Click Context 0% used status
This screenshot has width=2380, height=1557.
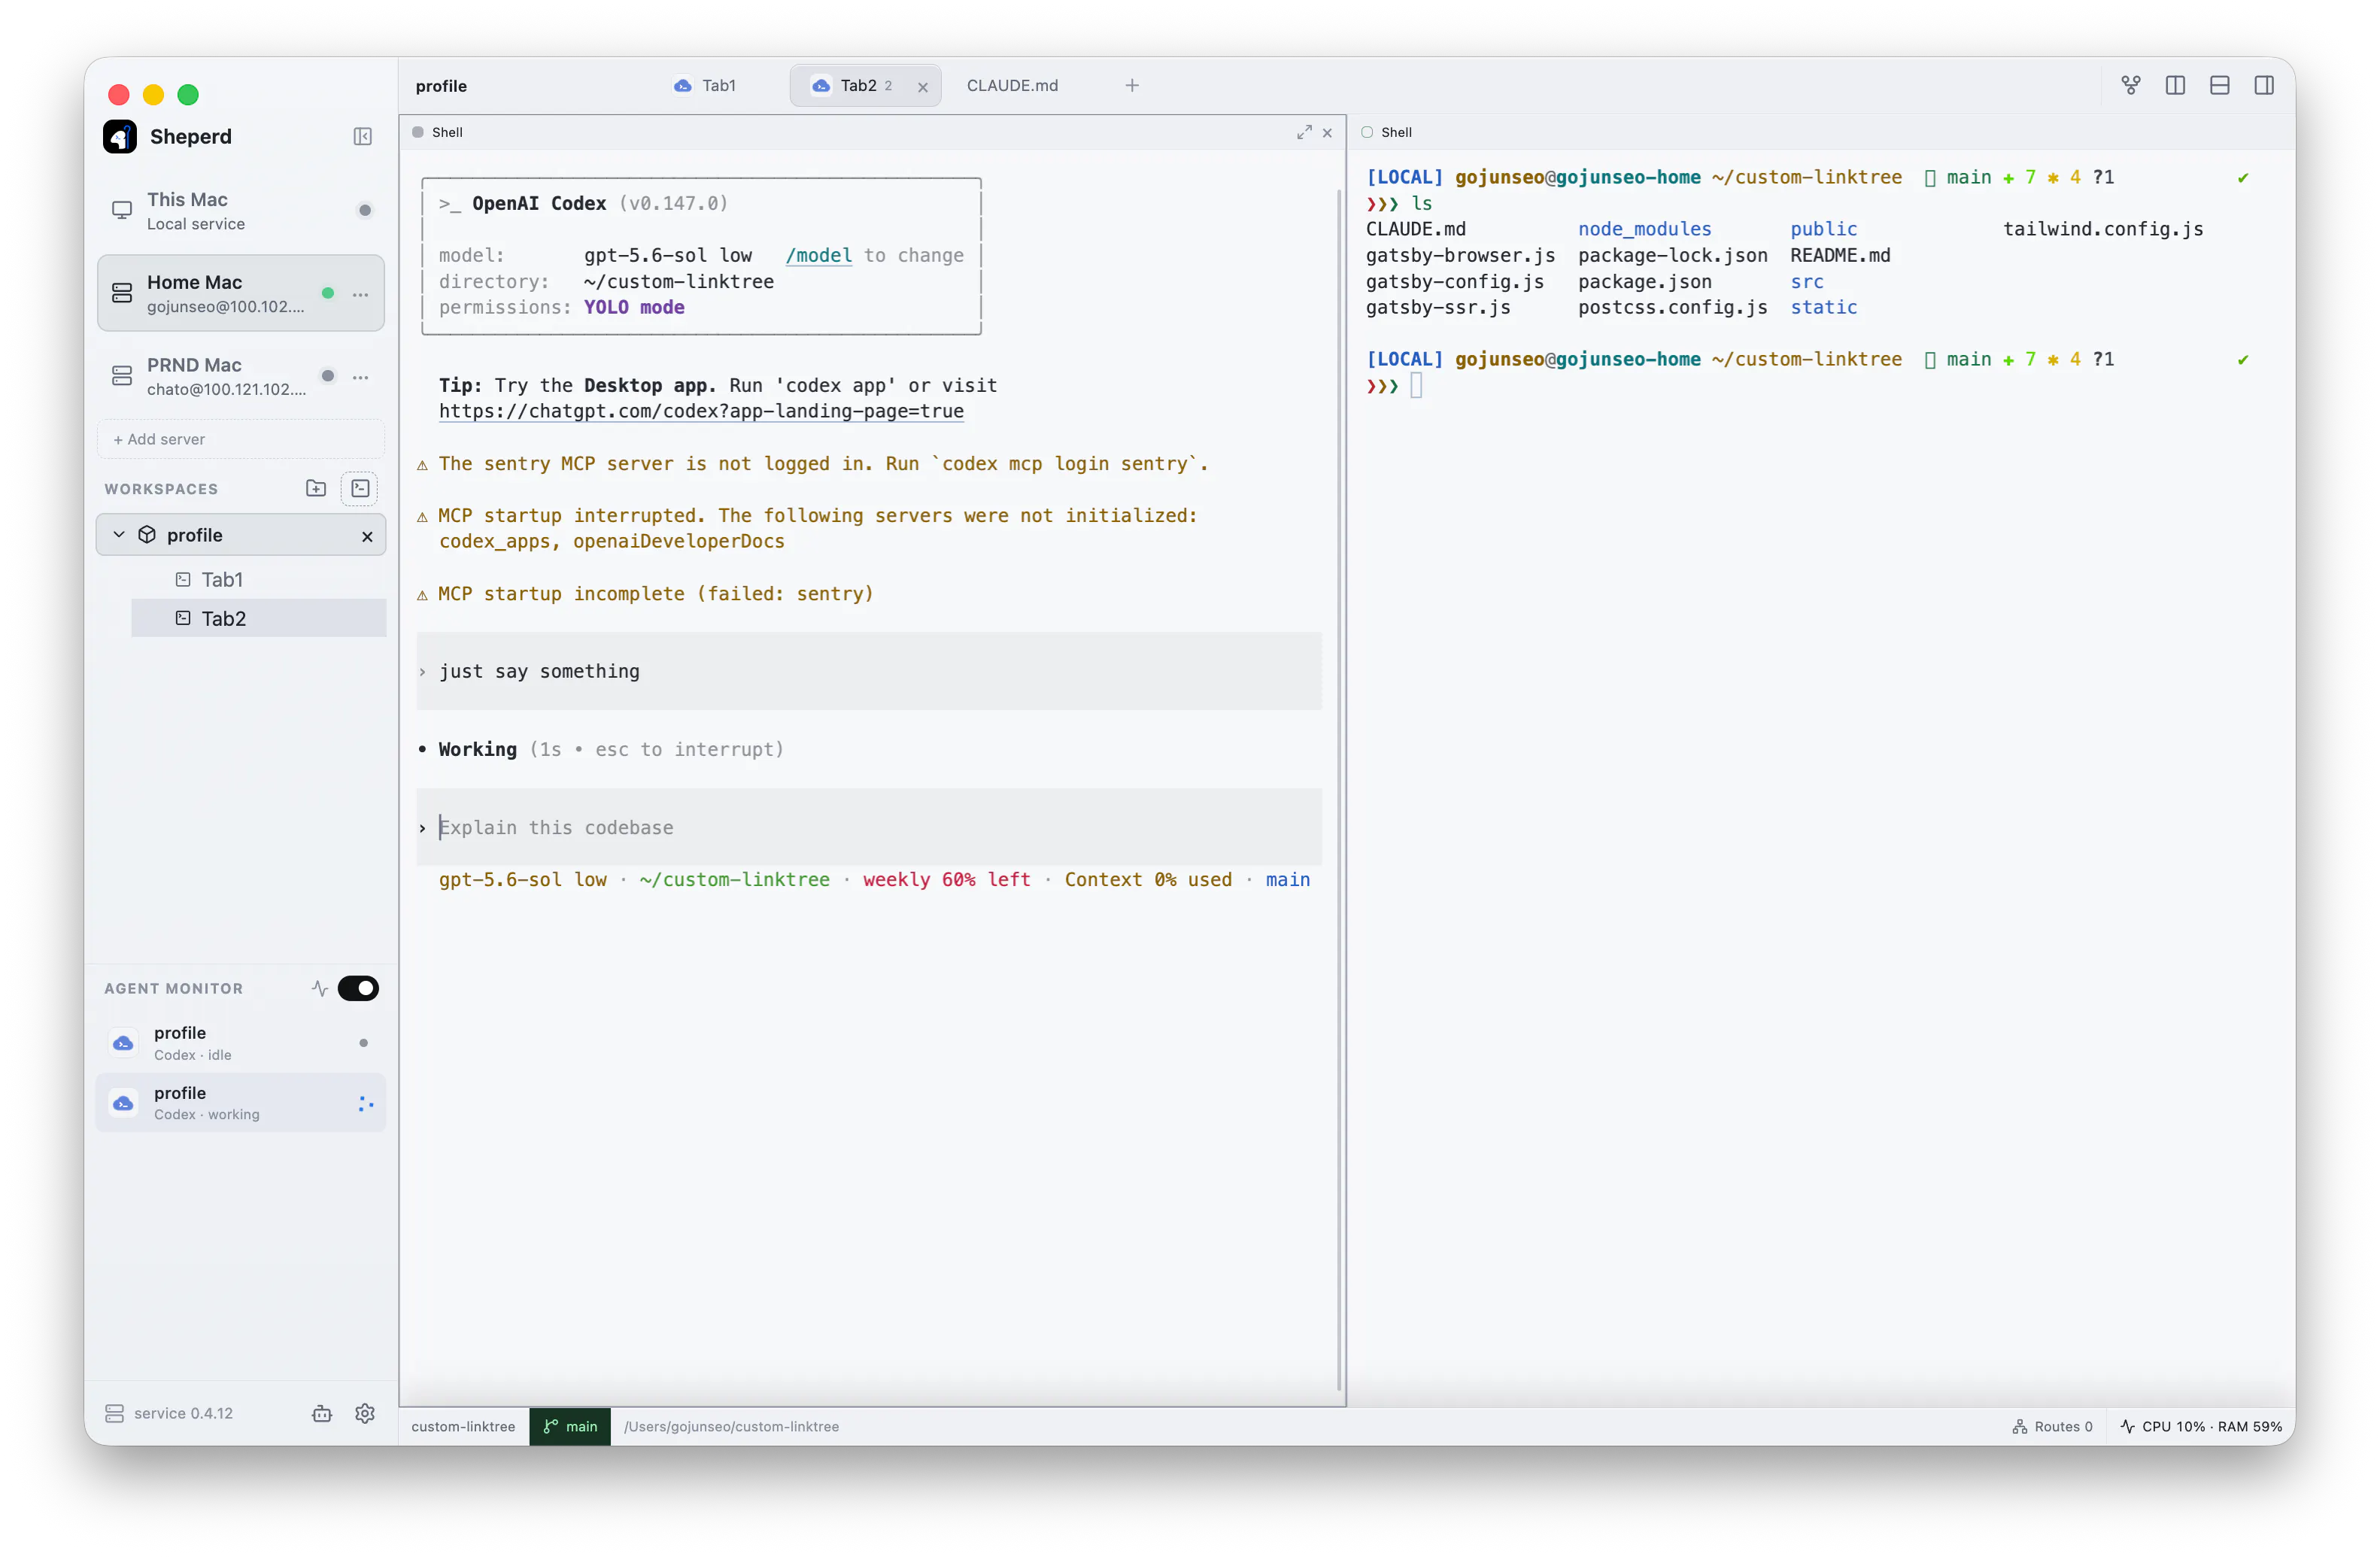click(x=1148, y=879)
